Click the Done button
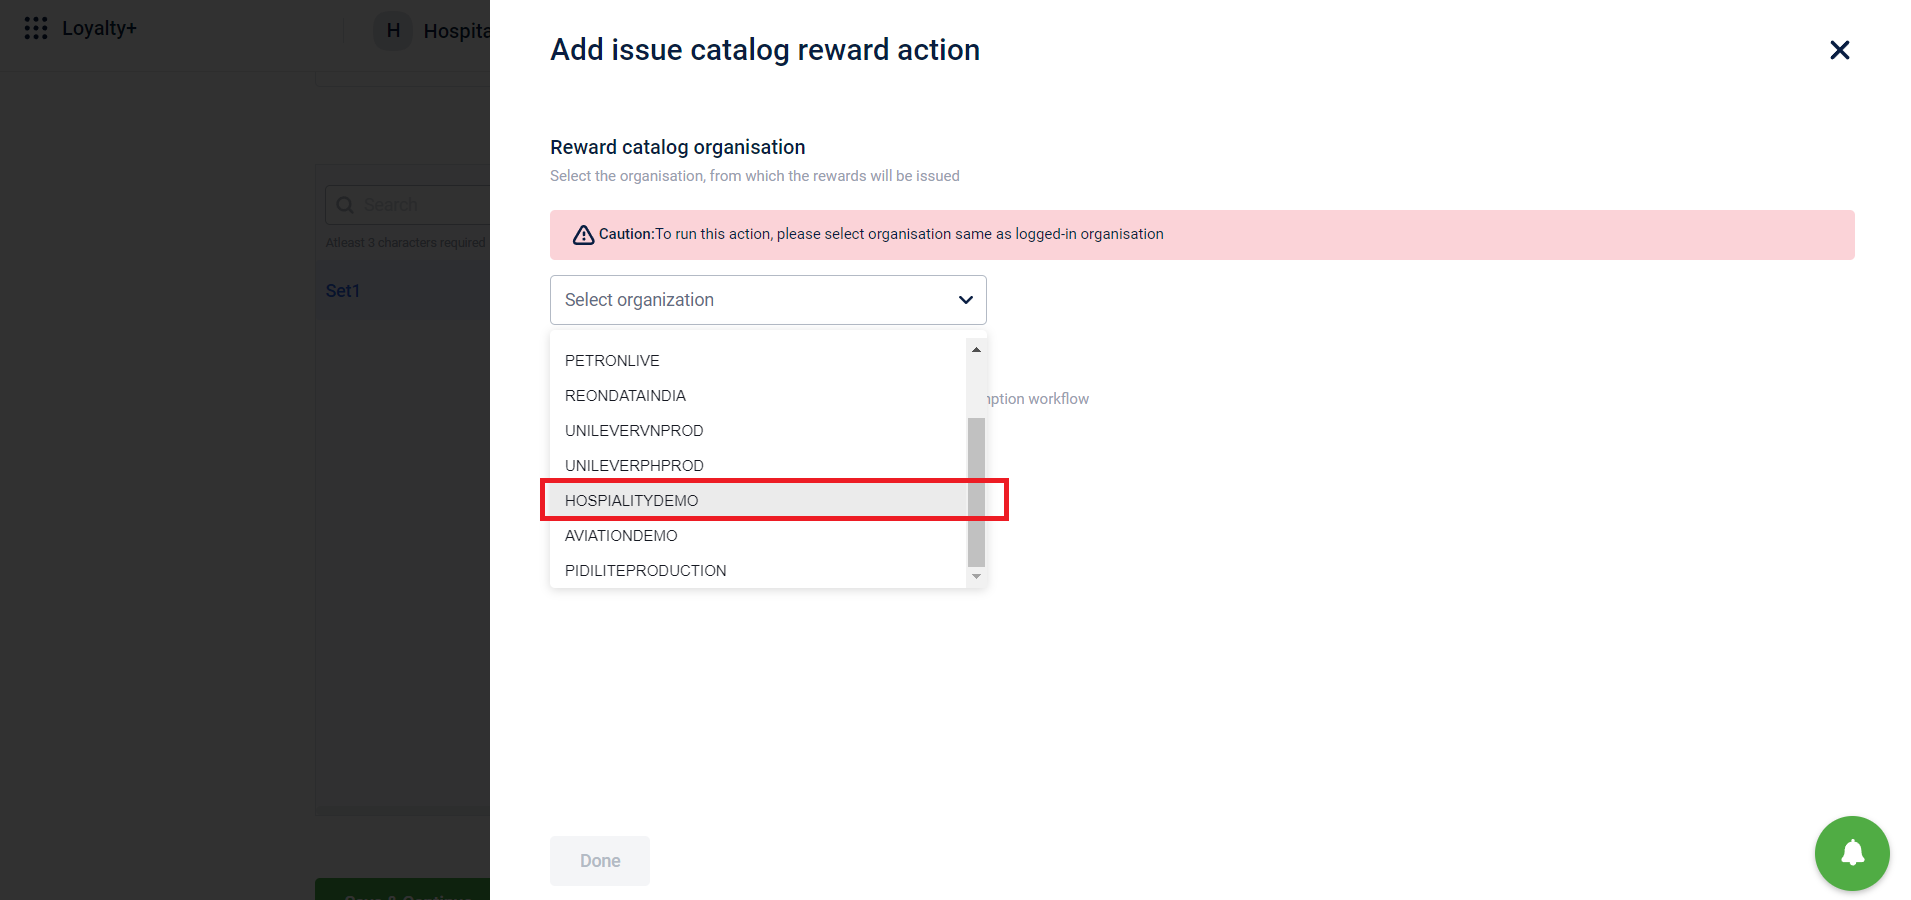 (598, 860)
